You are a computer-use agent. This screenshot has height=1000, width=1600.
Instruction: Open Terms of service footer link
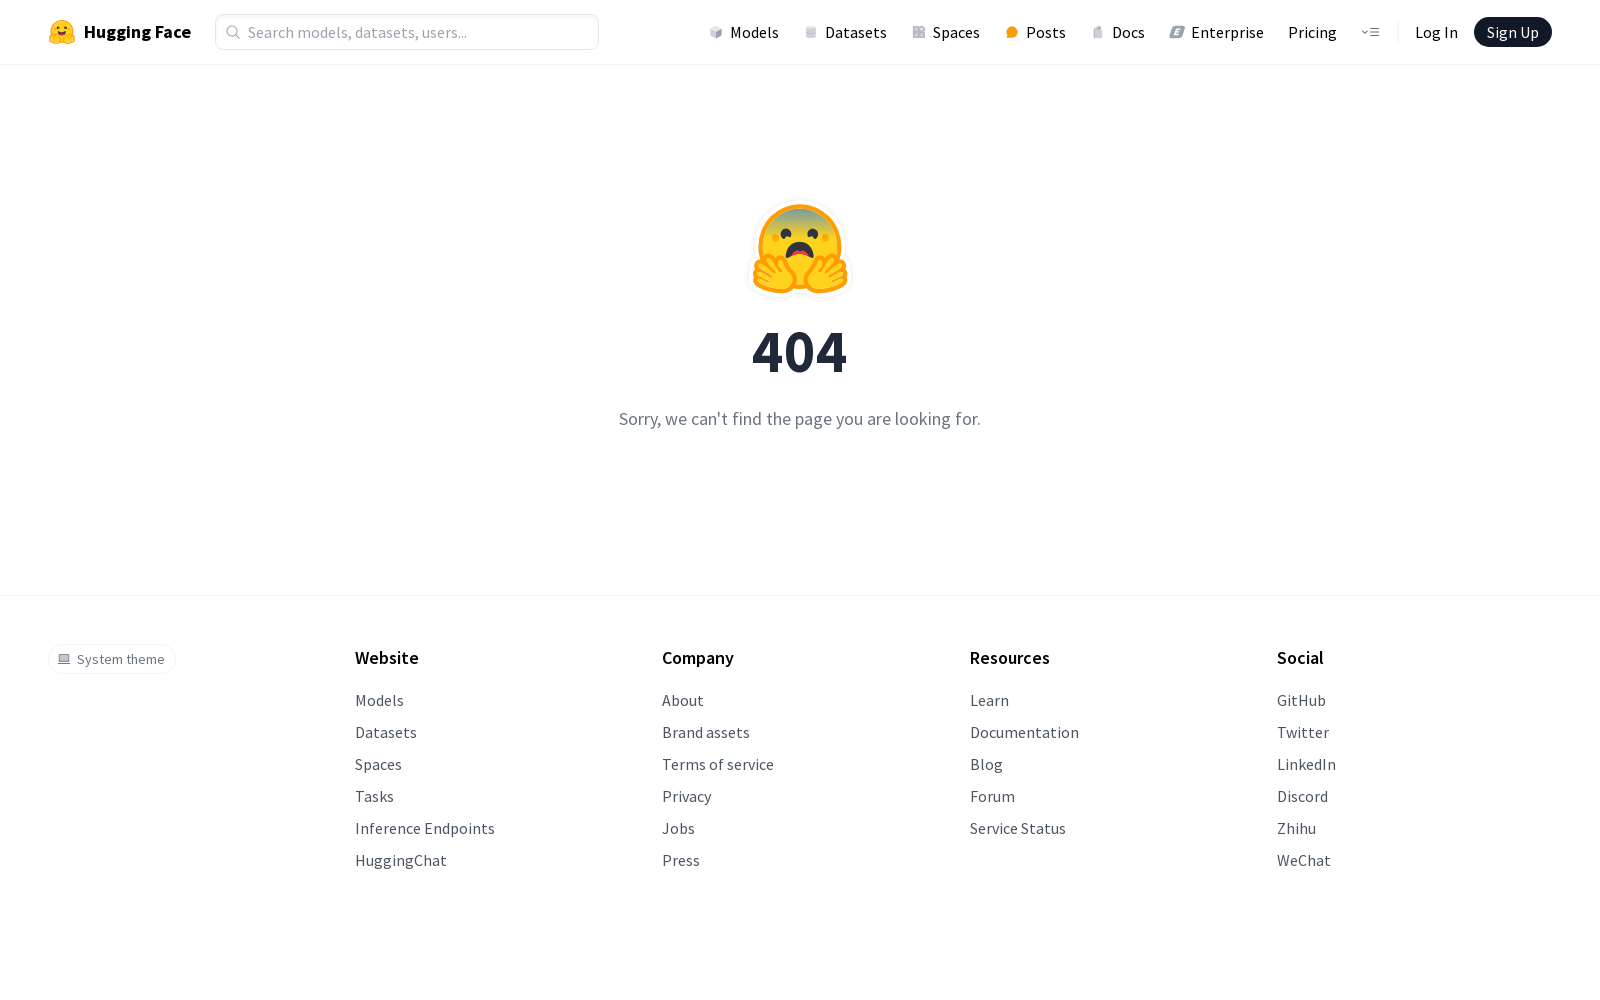tap(718, 765)
